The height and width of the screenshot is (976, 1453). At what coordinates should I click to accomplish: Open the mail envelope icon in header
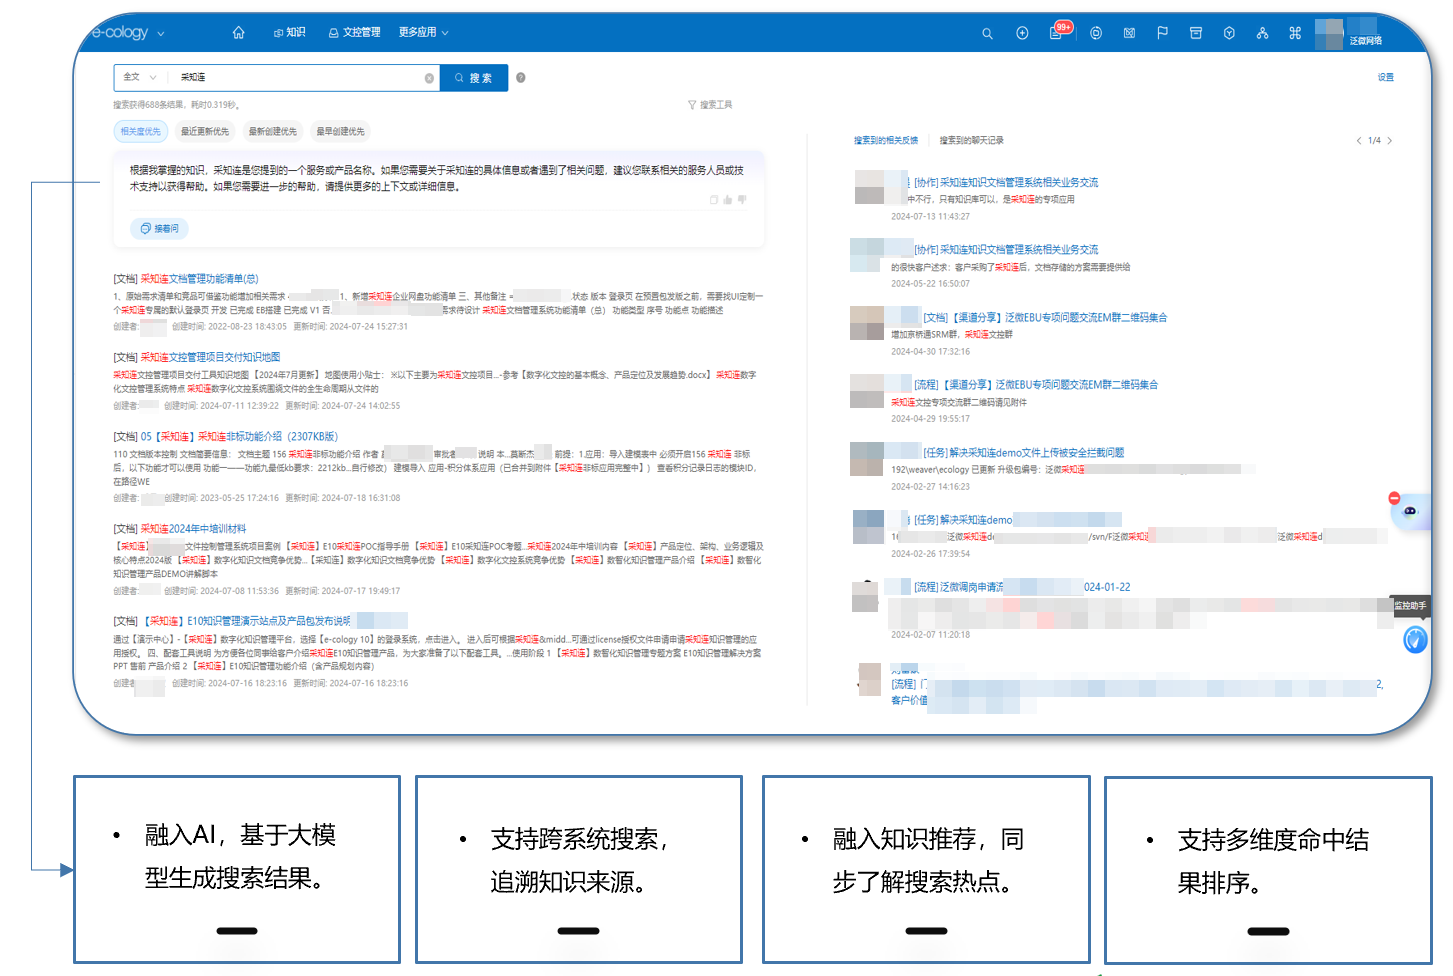[x=1129, y=33]
